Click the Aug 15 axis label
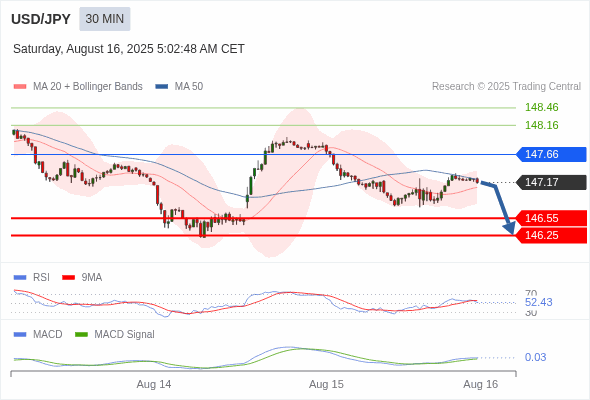The height and width of the screenshot is (400, 590). tap(326, 384)
